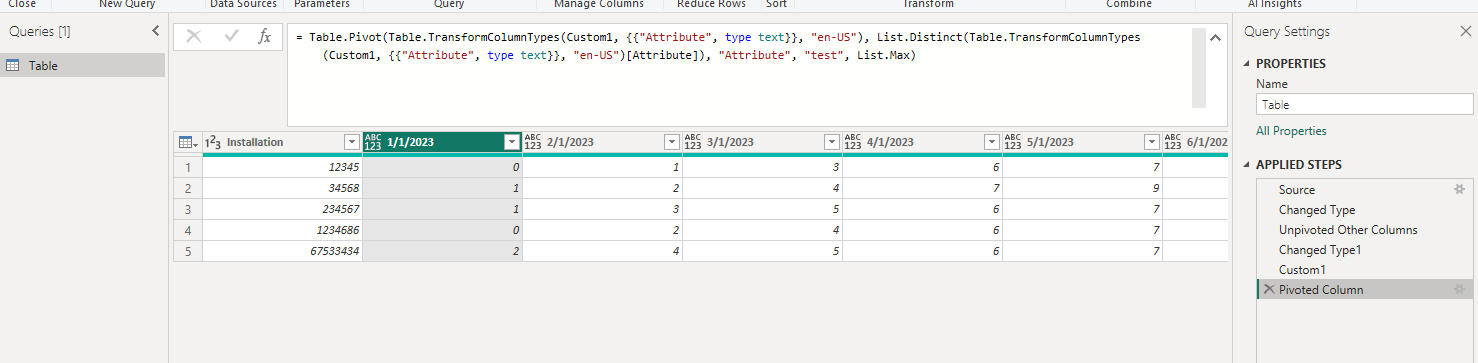Viewport: 1478px width, 363px height.
Task: Open Installation column filter dropdown
Action: coord(351,142)
